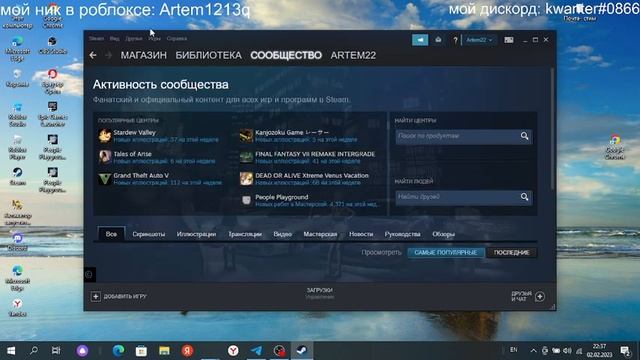Switch to the Скриншоты tab
The height and width of the screenshot is (360, 640).
coord(149,234)
